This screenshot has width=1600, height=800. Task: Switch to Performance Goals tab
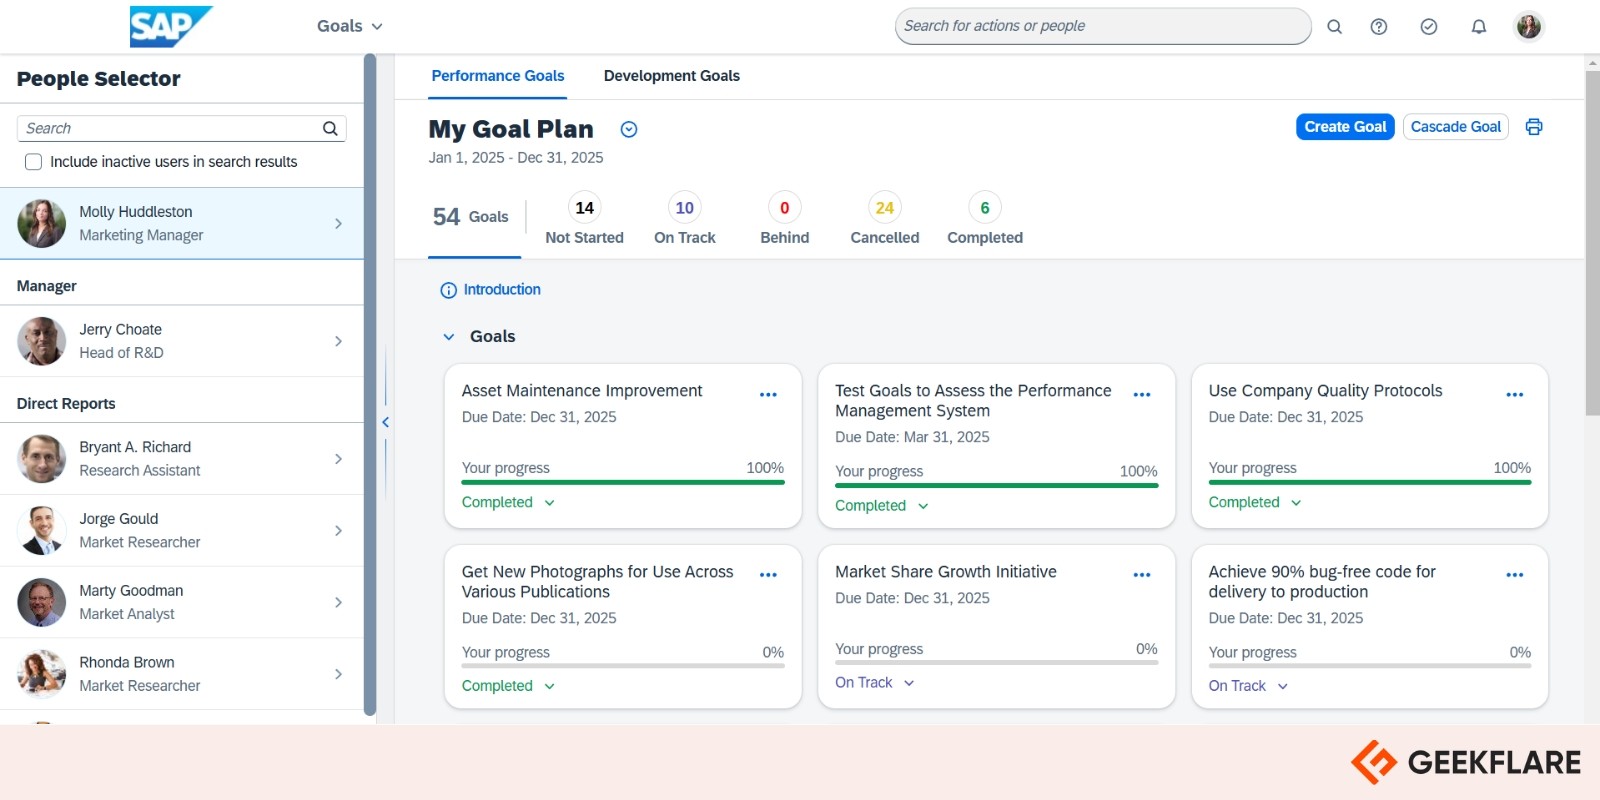click(x=498, y=76)
